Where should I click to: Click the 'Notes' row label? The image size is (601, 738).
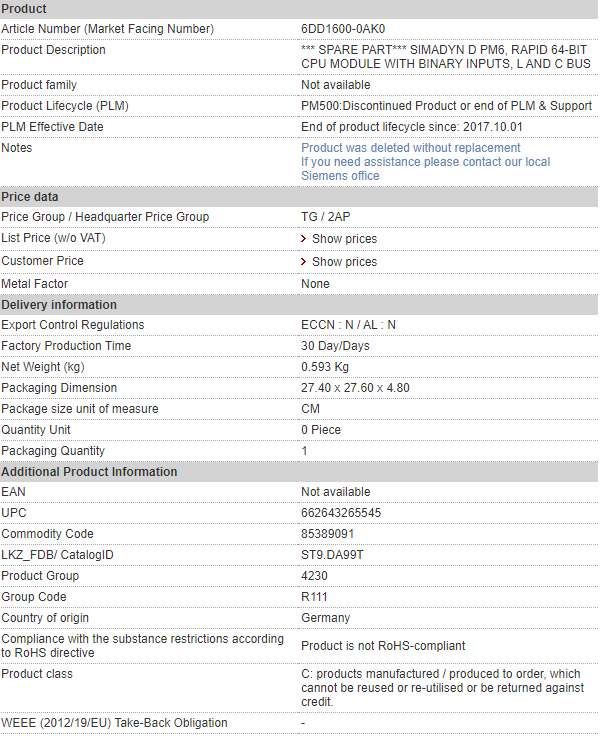coord(16,148)
